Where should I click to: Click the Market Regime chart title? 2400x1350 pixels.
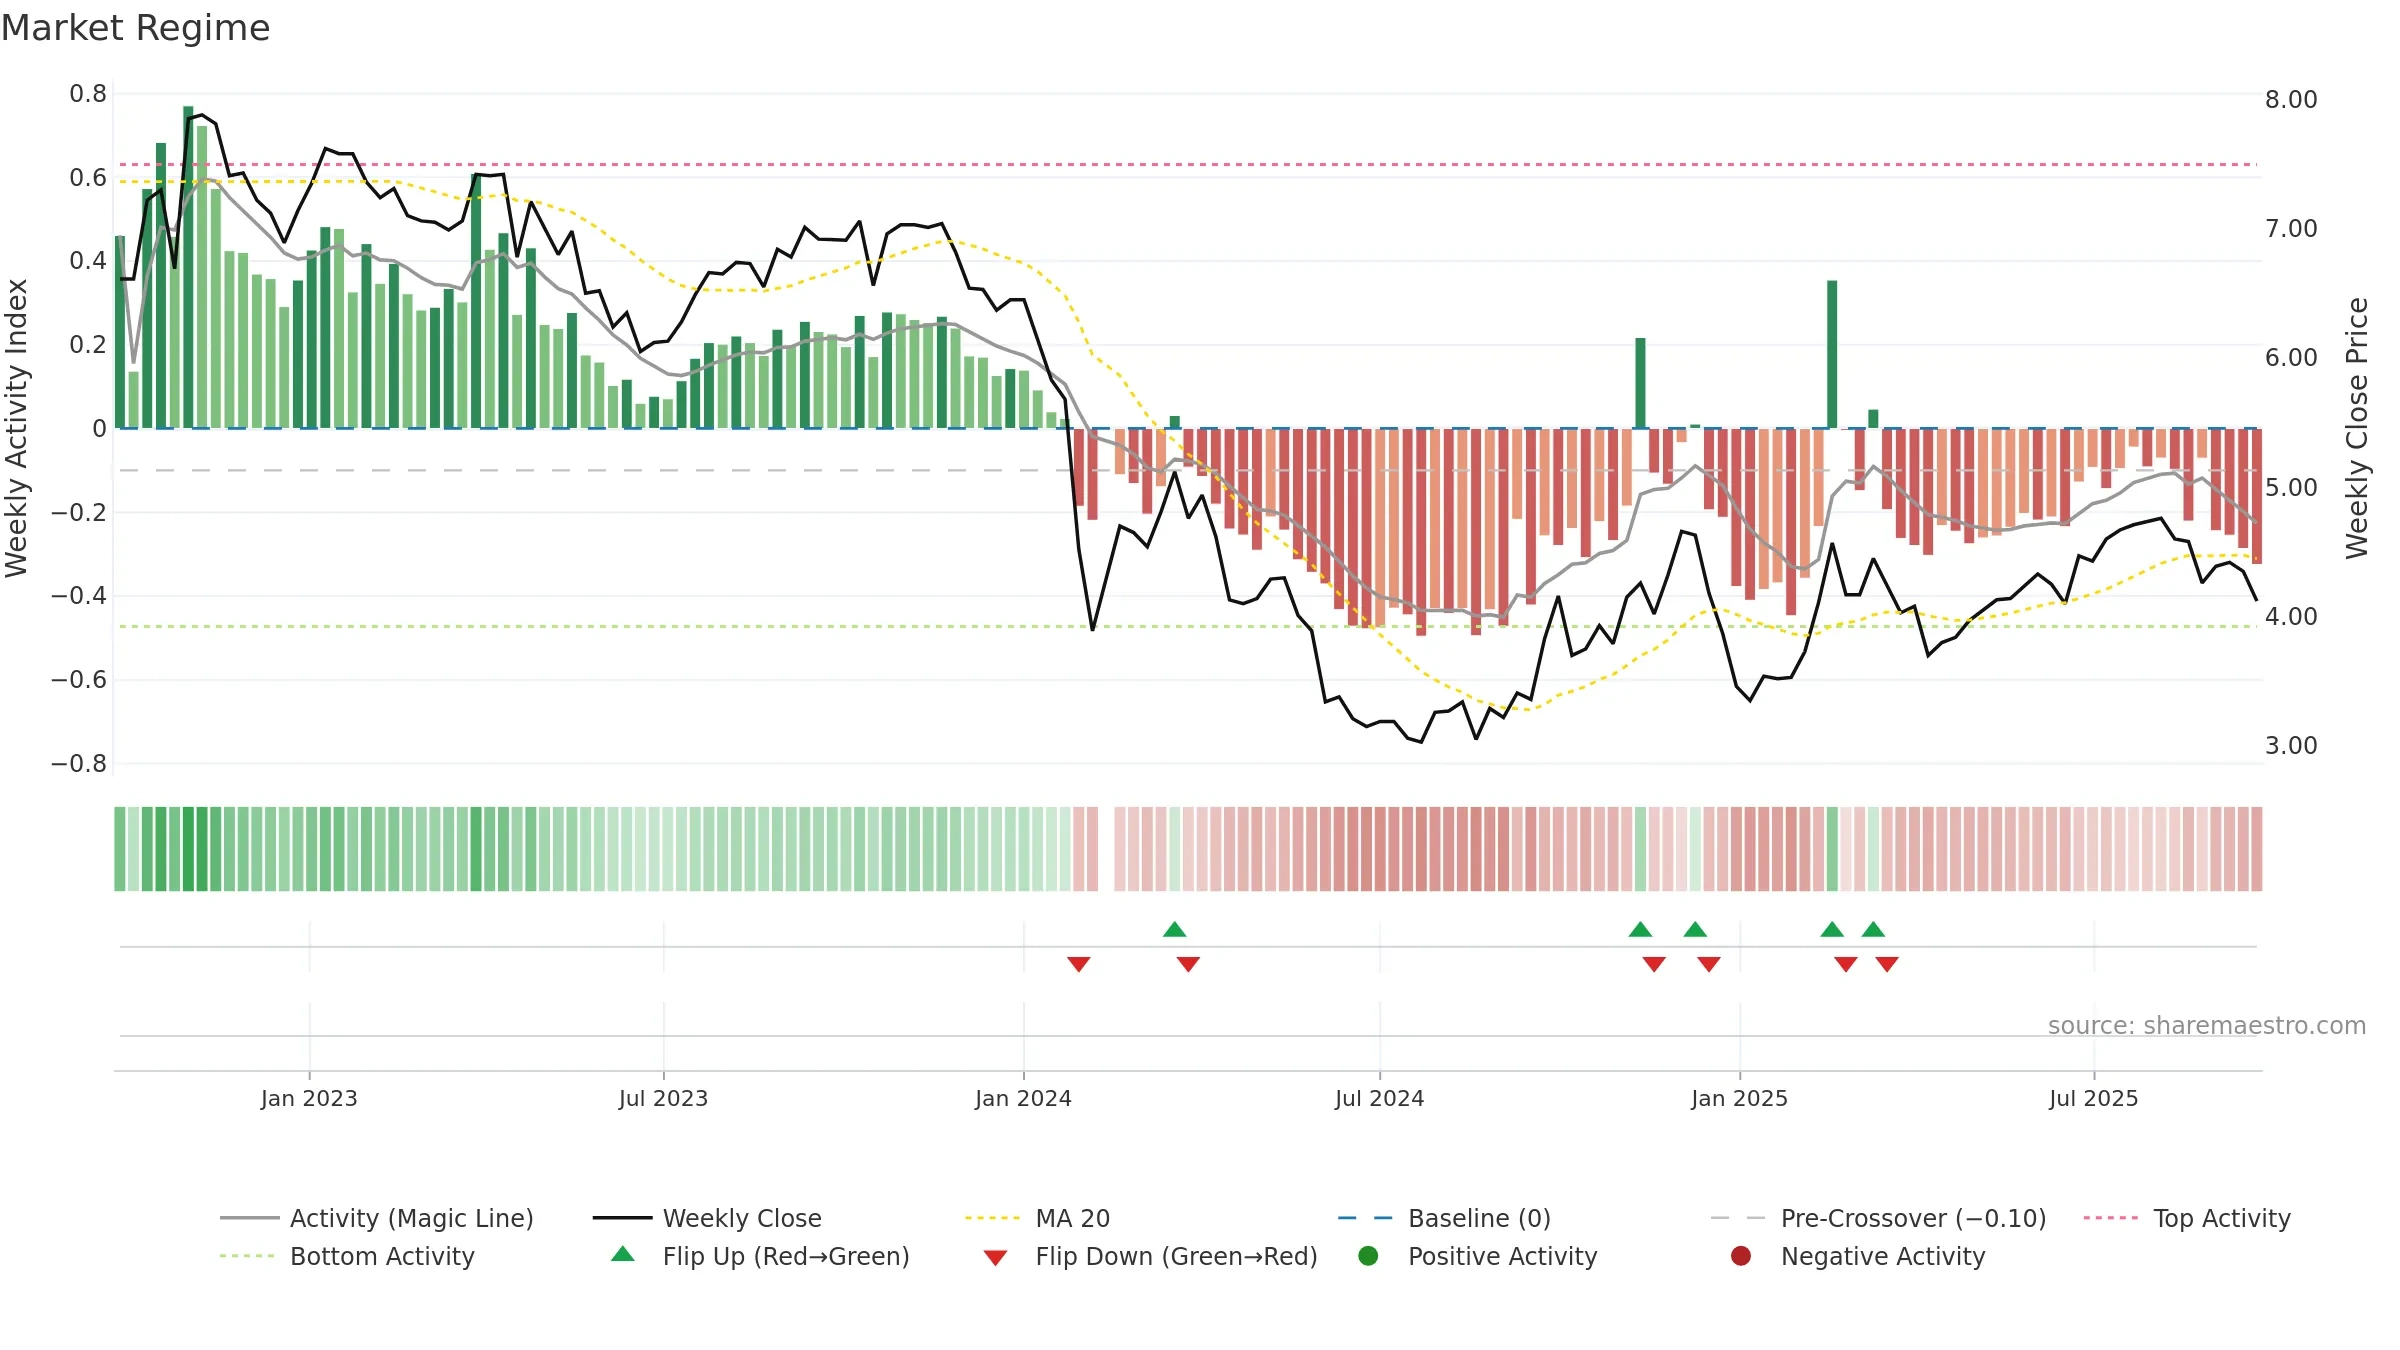(x=135, y=28)
